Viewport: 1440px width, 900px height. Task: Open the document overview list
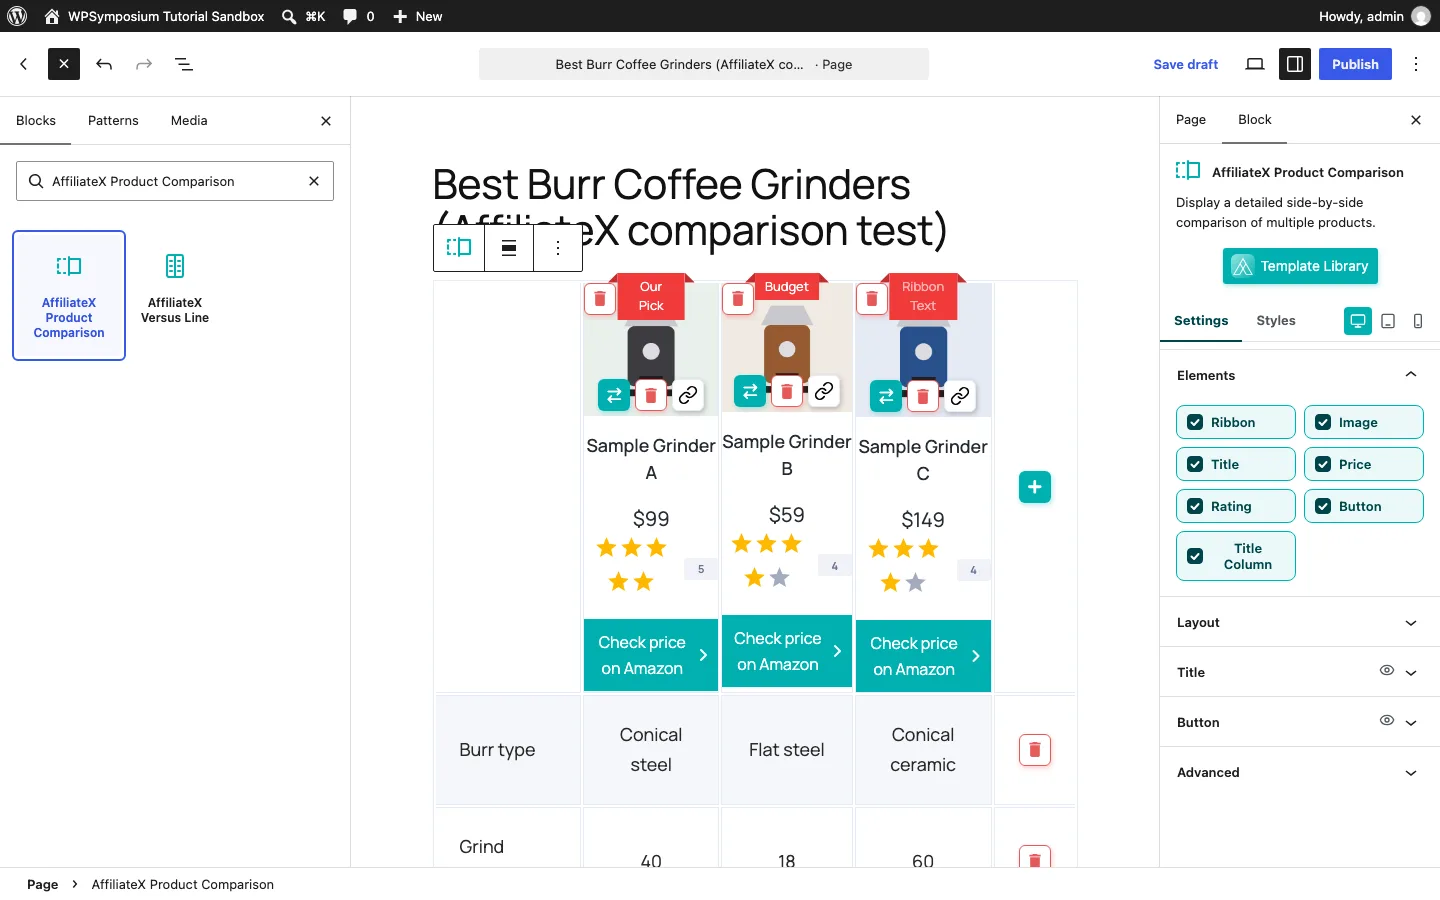[x=184, y=64]
